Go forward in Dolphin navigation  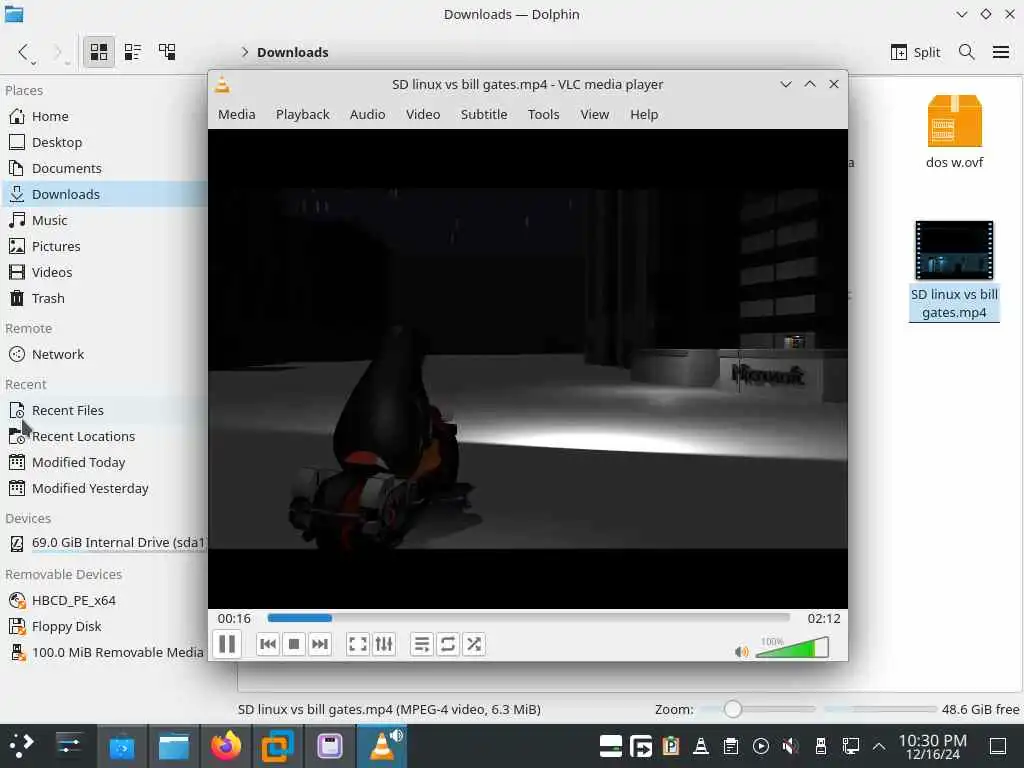point(58,52)
